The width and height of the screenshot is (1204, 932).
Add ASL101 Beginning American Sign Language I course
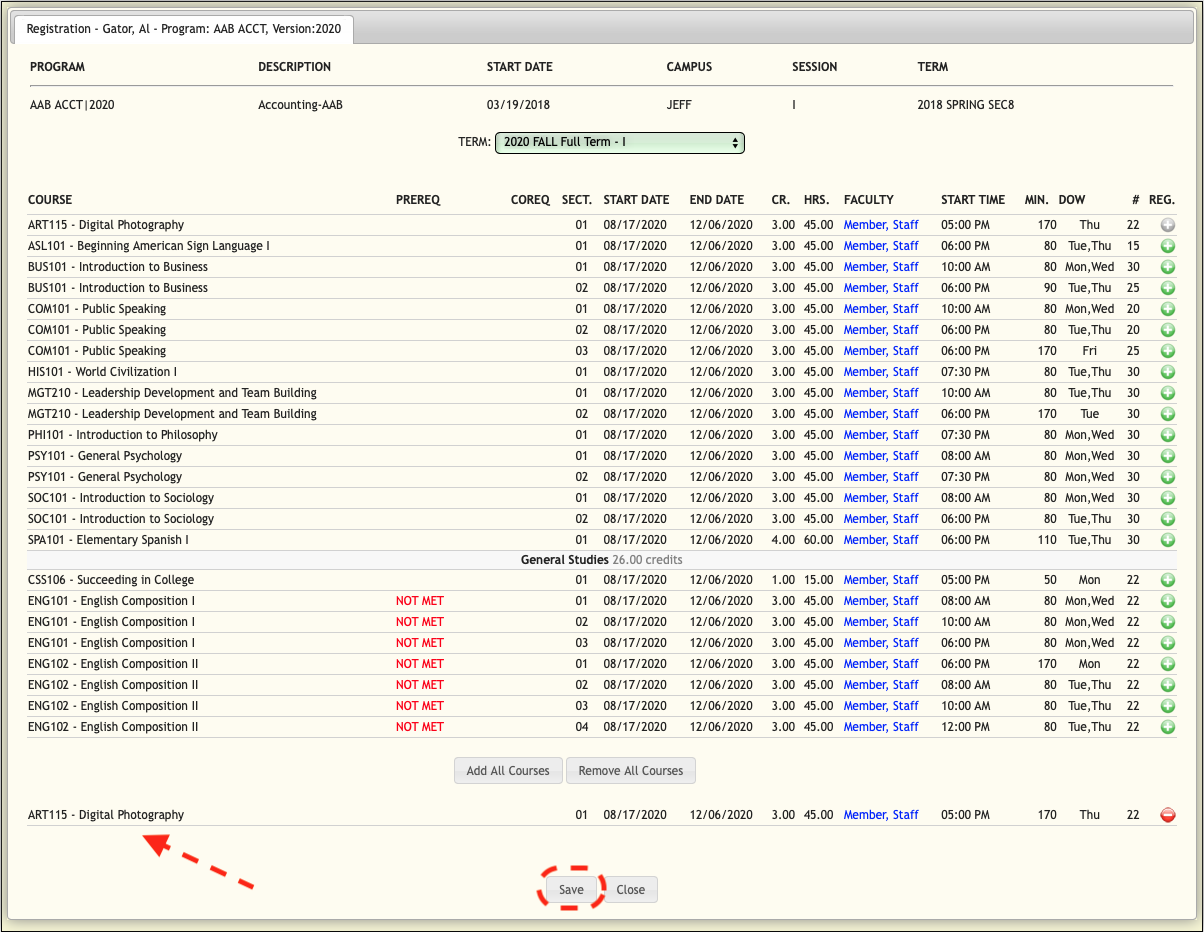(1167, 246)
